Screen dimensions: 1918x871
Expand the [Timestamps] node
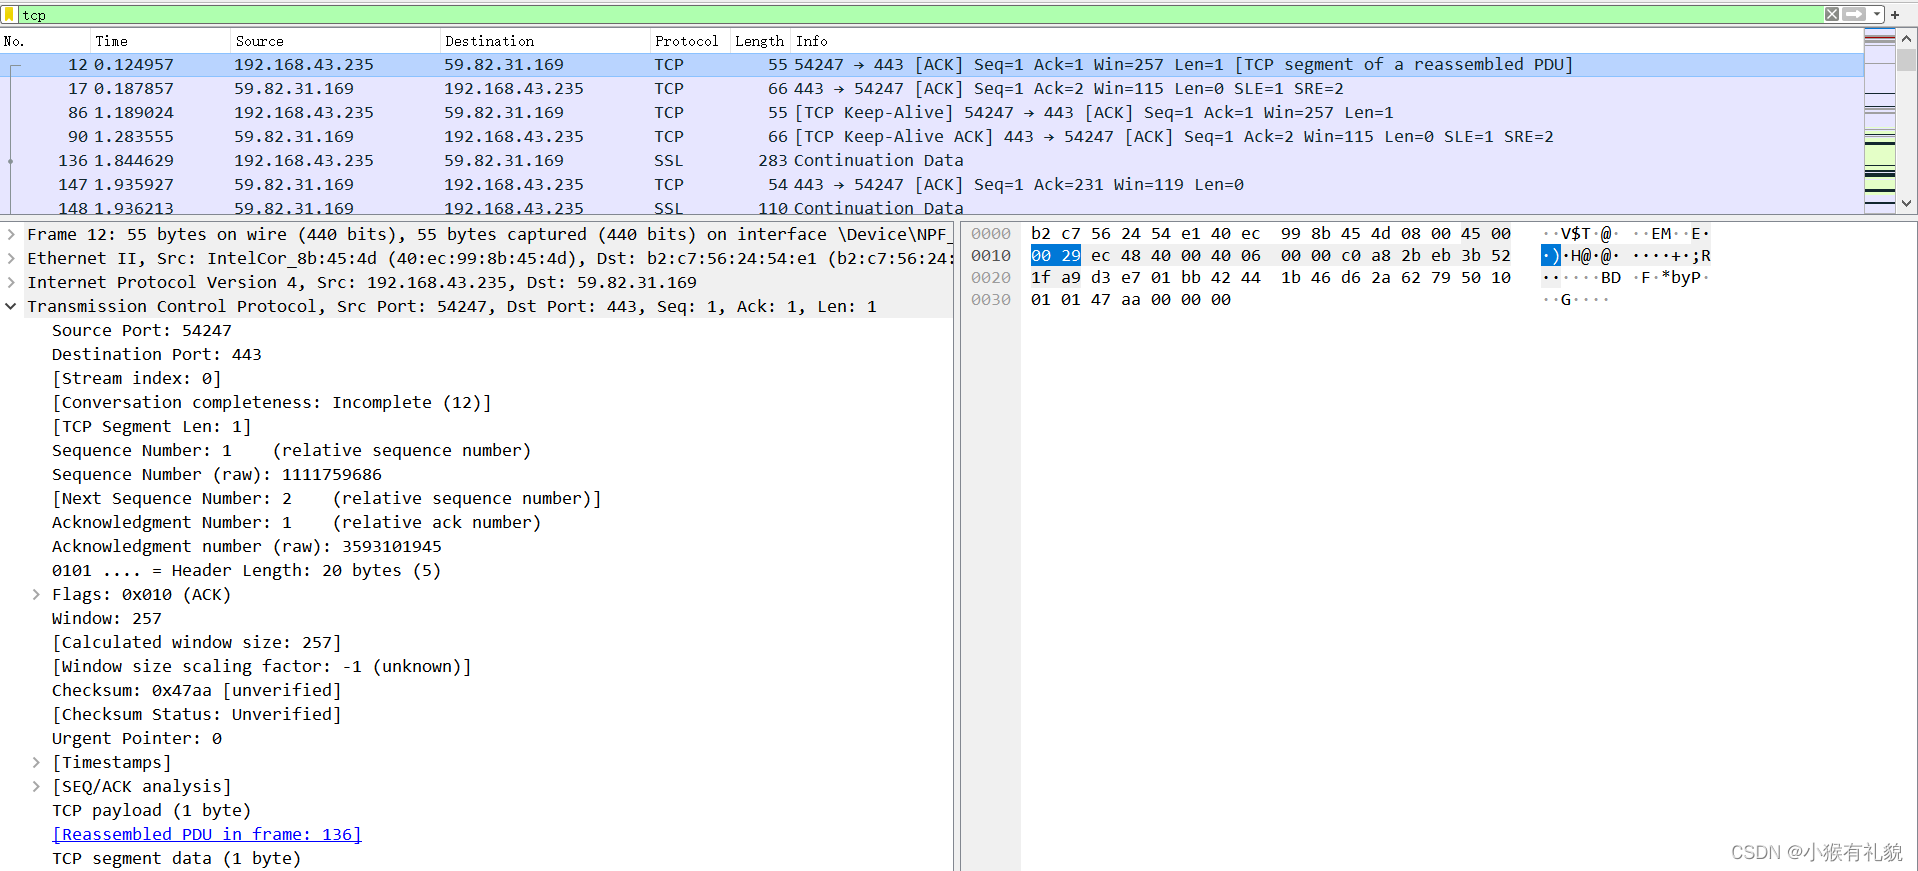pyautogui.click(x=36, y=762)
